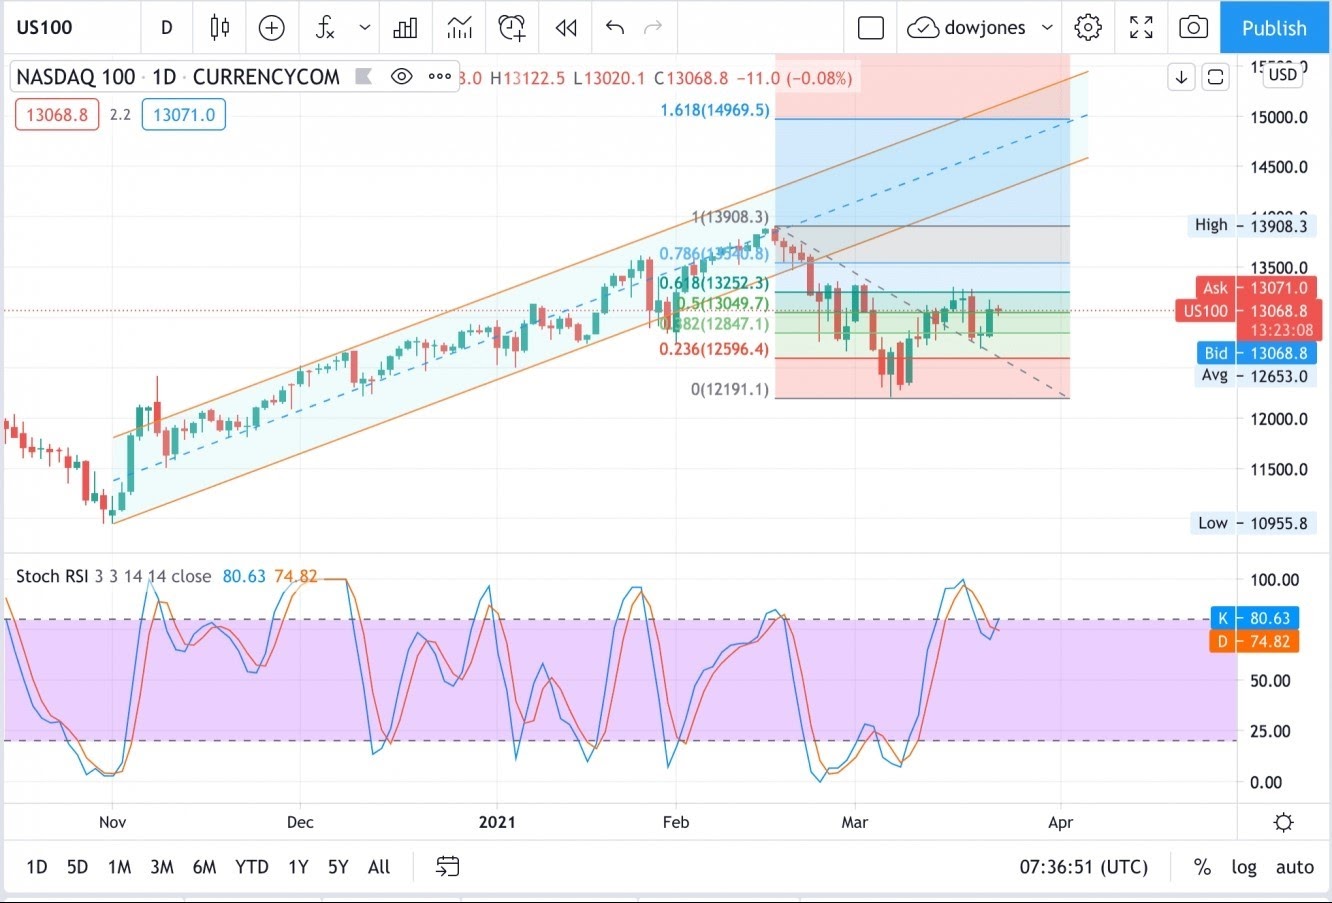Open chart settings gear in top toolbar
The width and height of the screenshot is (1332, 903).
click(x=1088, y=28)
